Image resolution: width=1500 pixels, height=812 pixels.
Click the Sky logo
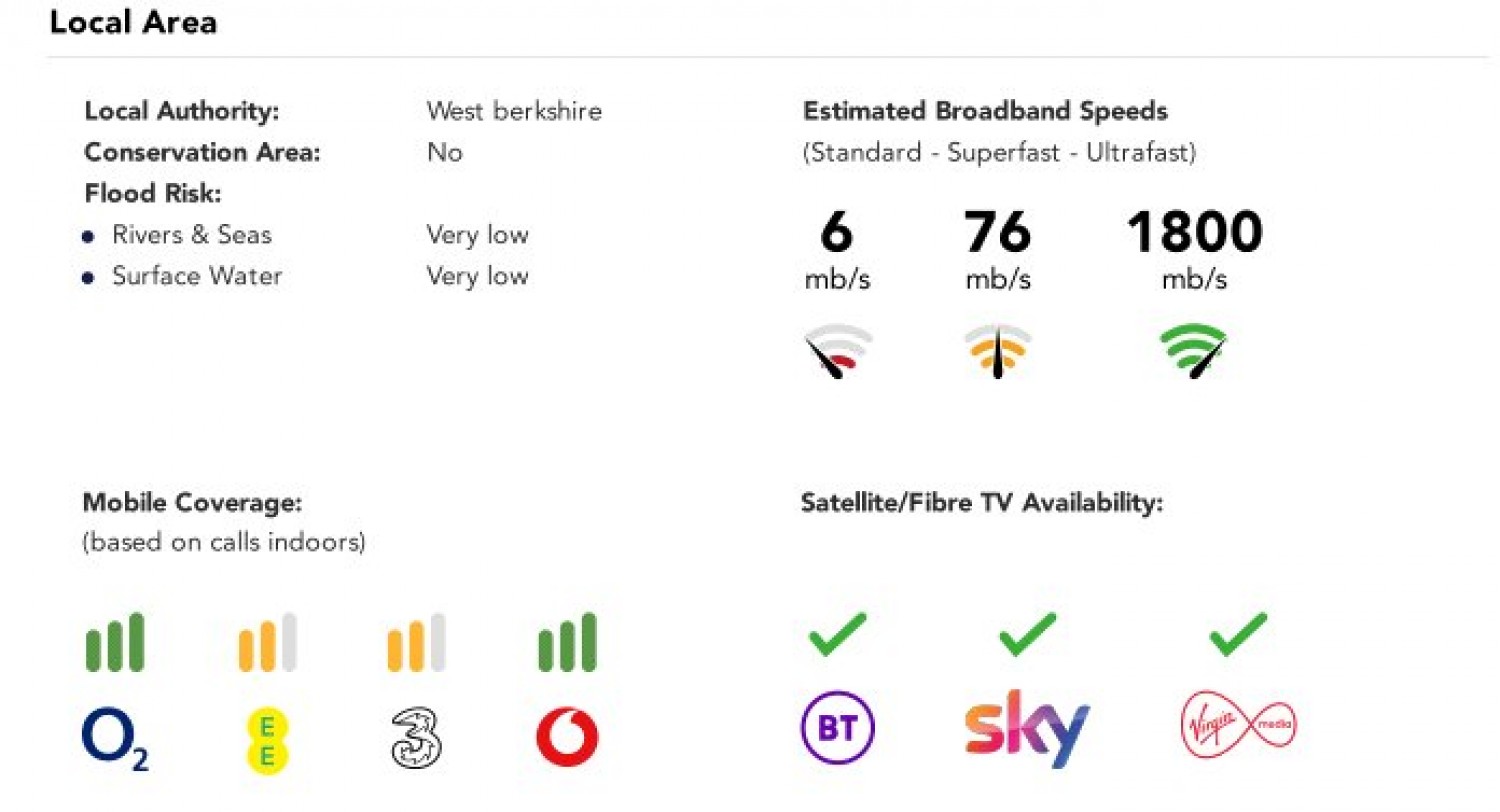pos(1026,727)
